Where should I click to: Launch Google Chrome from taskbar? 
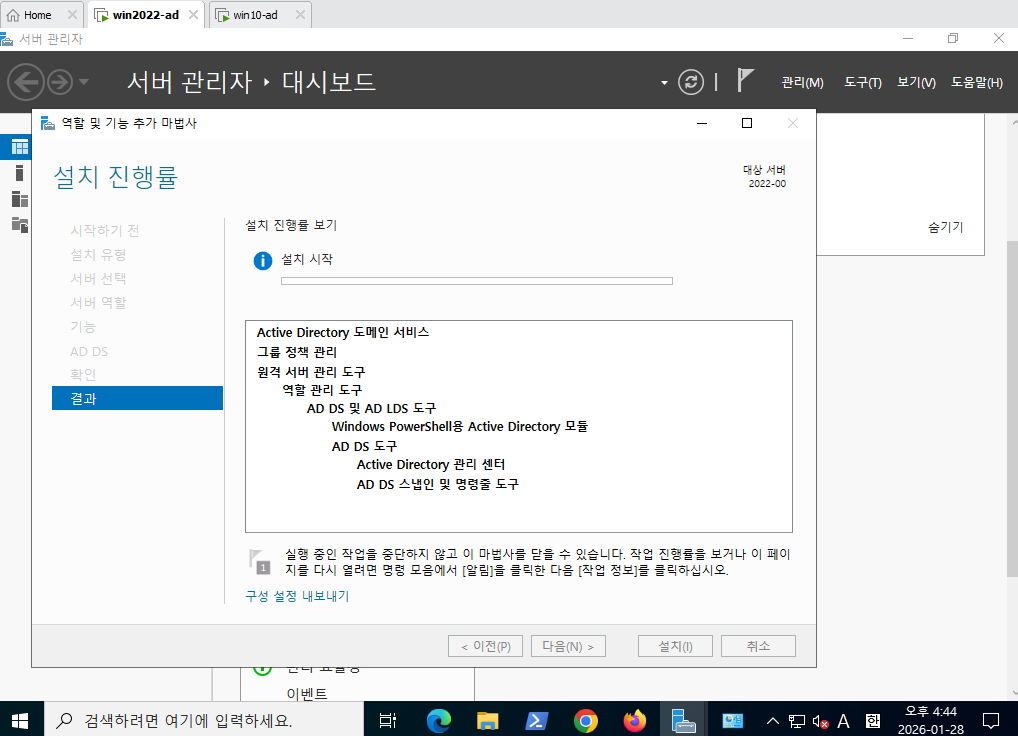(586, 720)
